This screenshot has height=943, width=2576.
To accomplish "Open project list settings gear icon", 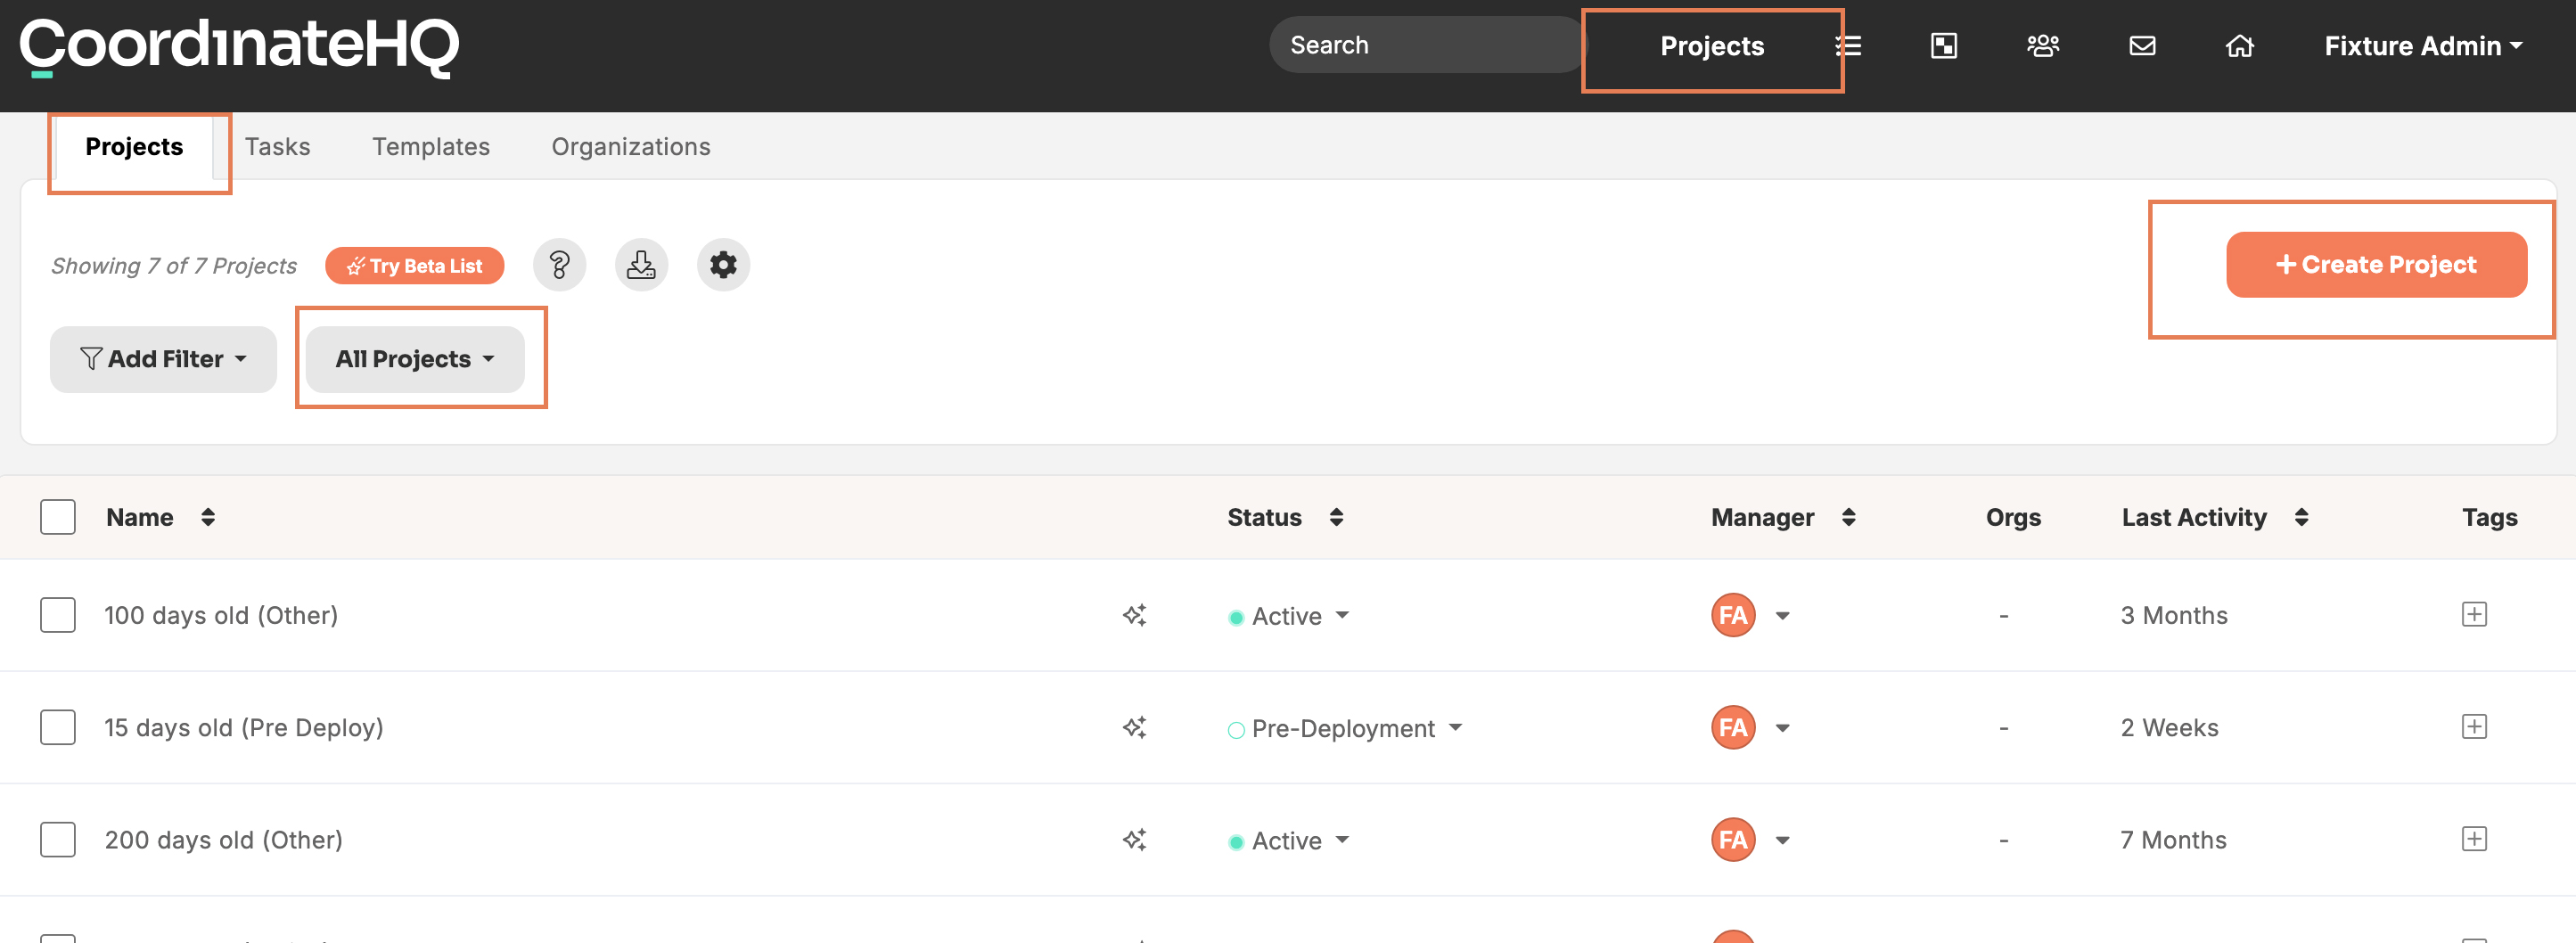I will (x=723, y=265).
